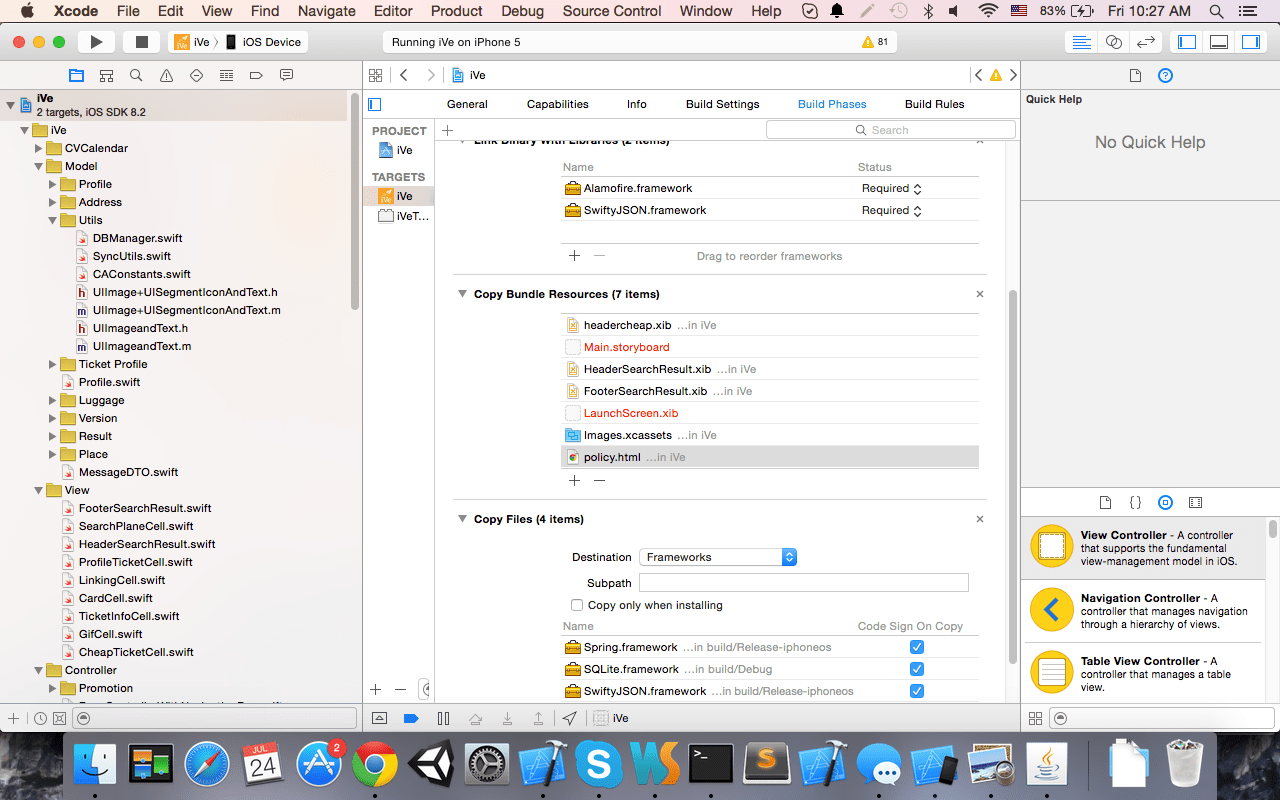Open the Destination Frameworks dropdown
This screenshot has width=1280, height=800.
[718, 557]
